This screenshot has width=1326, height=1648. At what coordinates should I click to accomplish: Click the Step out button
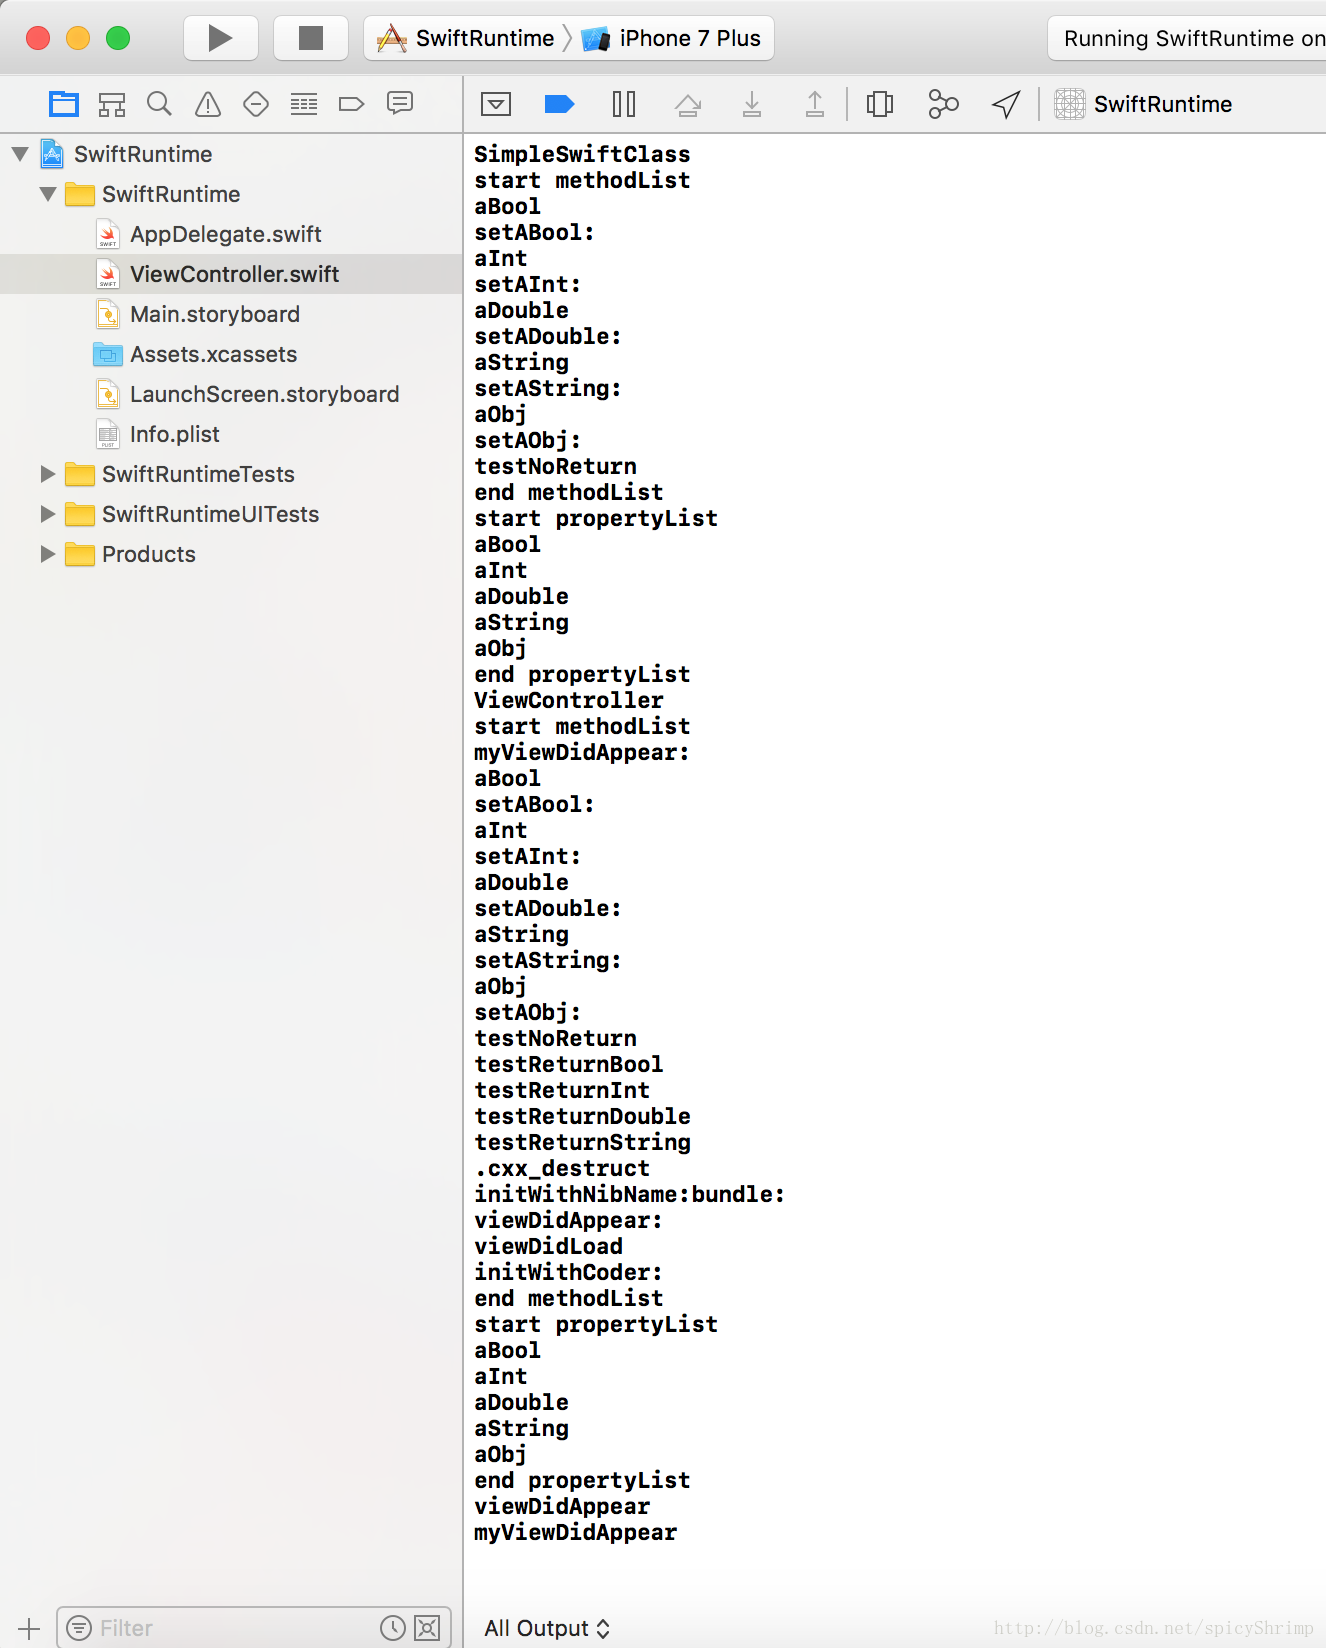click(x=815, y=104)
